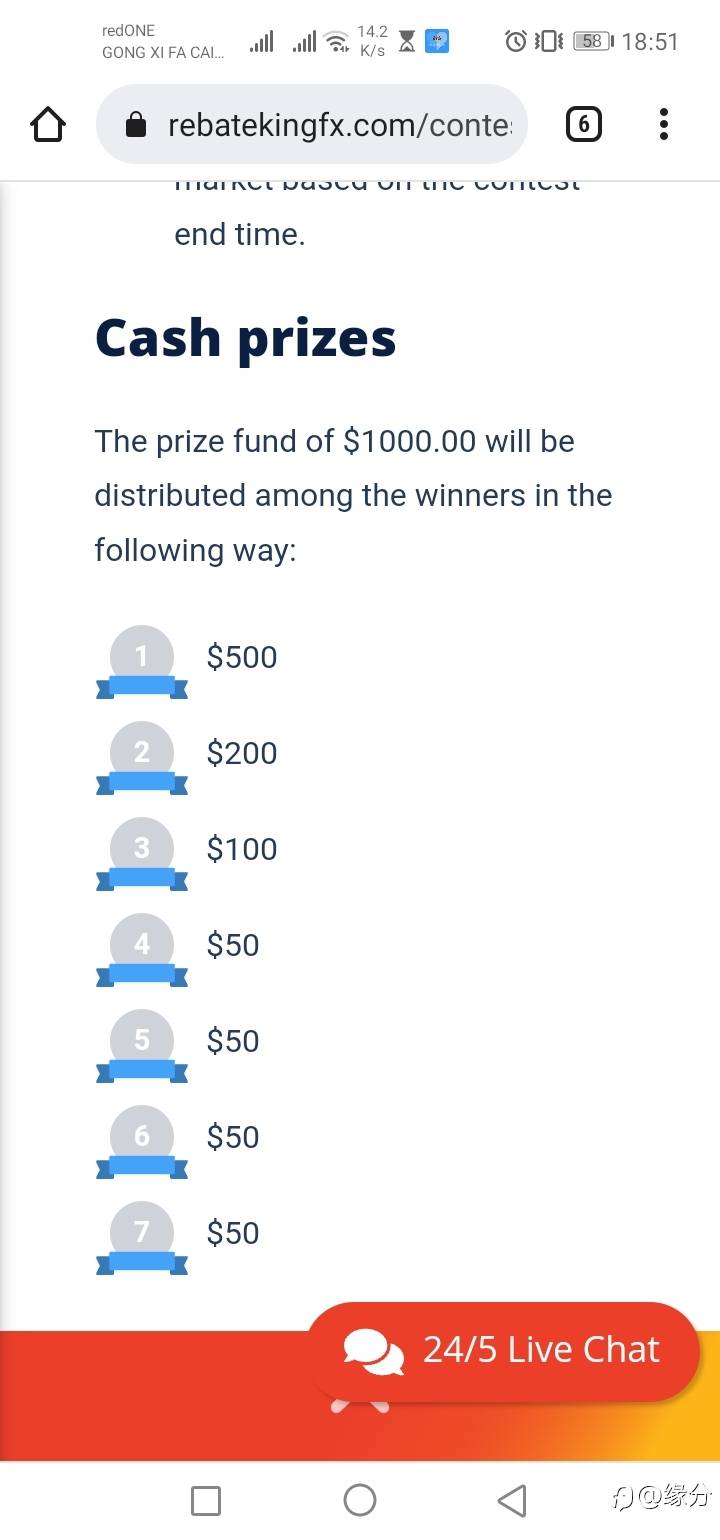Tap the Chrome home icon
Image resolution: width=720 pixels, height=1540 pixels.
pos(48,125)
